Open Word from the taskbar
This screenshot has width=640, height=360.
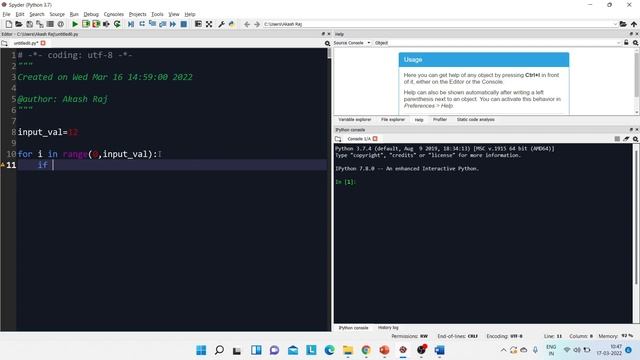440,350
